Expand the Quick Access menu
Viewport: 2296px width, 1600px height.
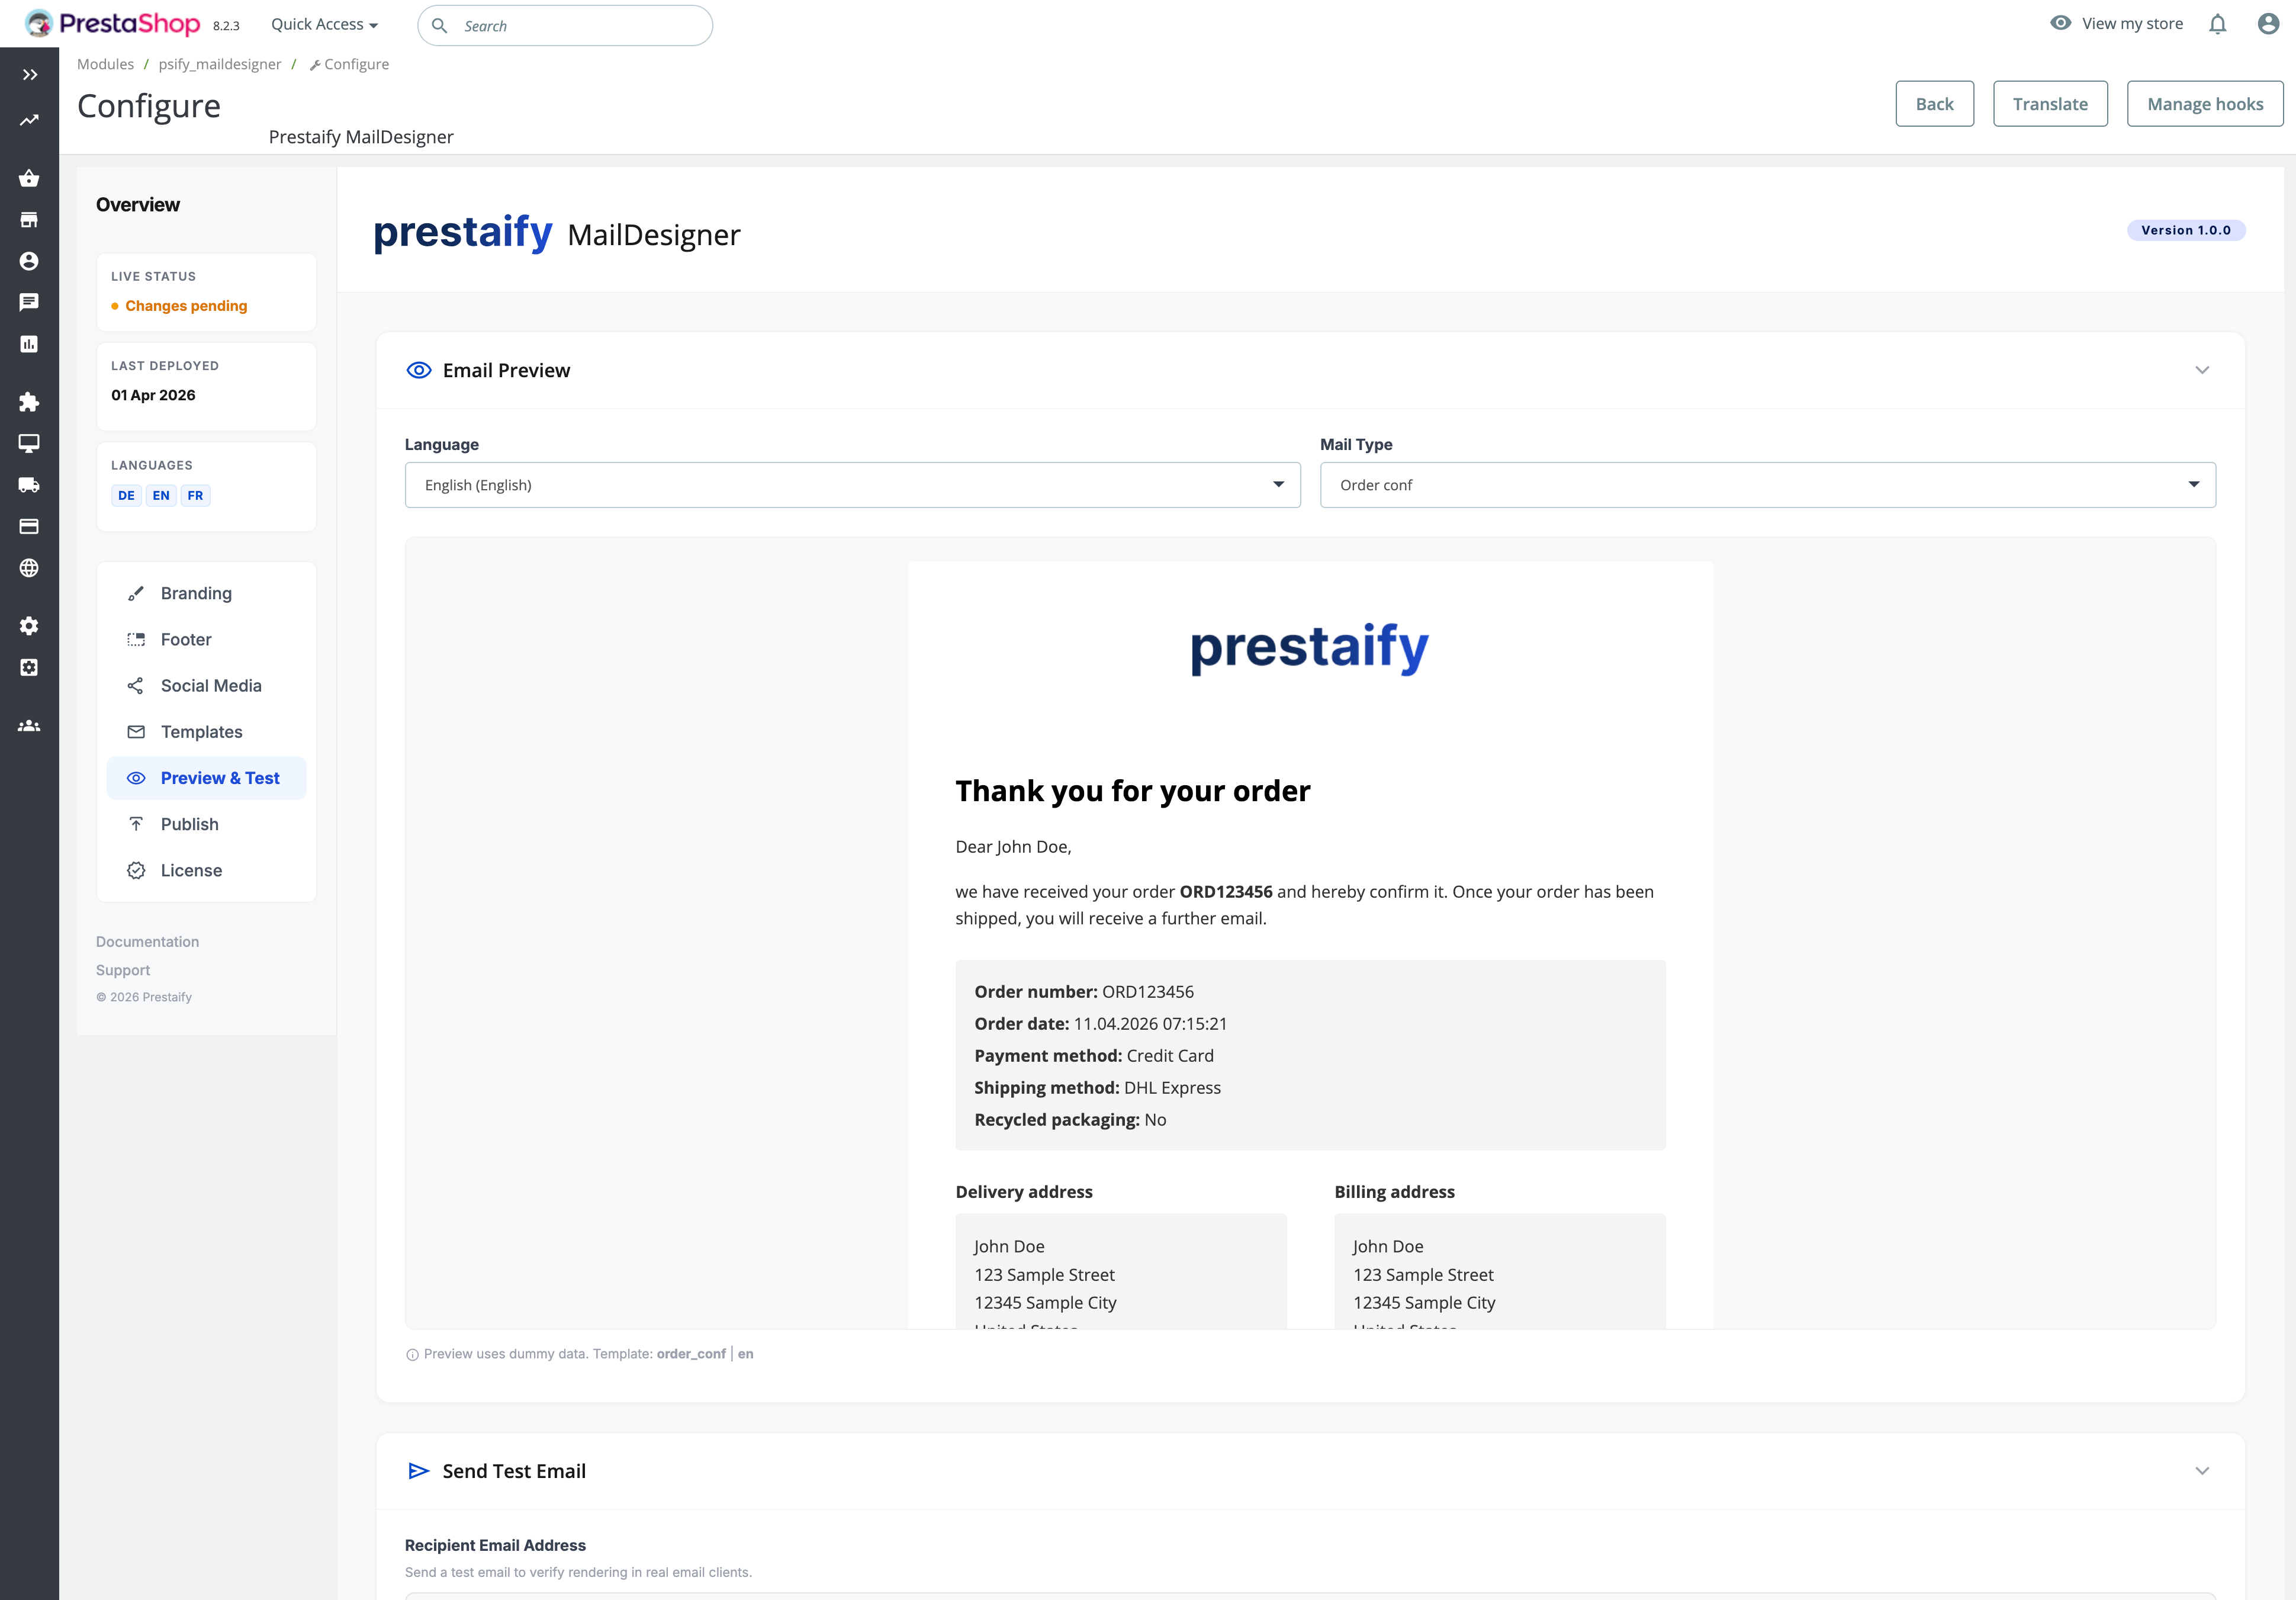[324, 25]
